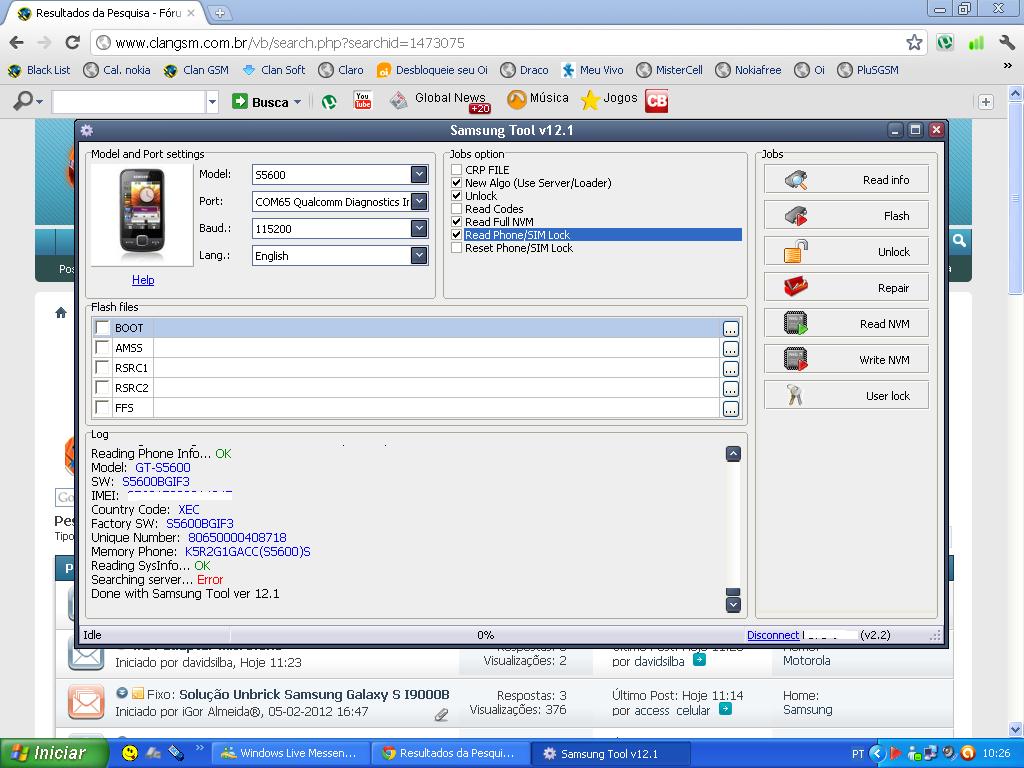Screen dimensions: 1024x768
Task: Click the Write NVM chip icon
Action: 796,359
